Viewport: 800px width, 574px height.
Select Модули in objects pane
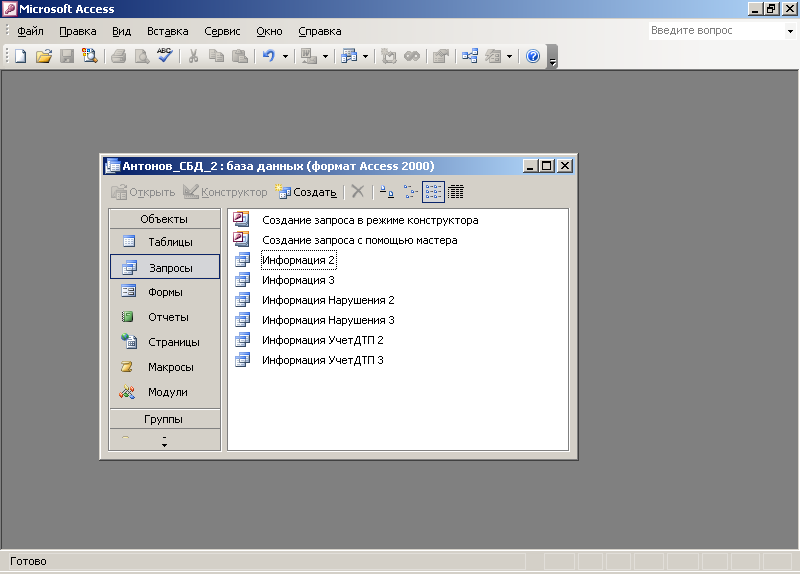[x=164, y=392]
